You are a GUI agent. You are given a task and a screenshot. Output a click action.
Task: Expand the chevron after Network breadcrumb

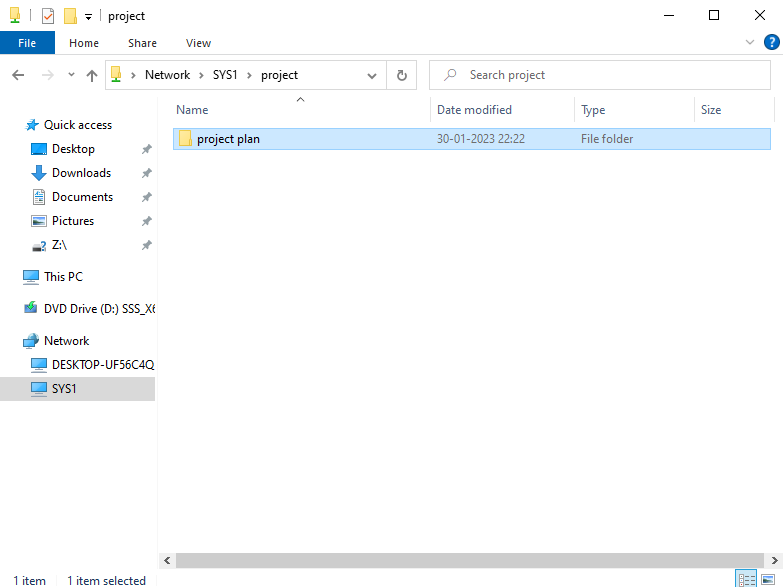(201, 75)
